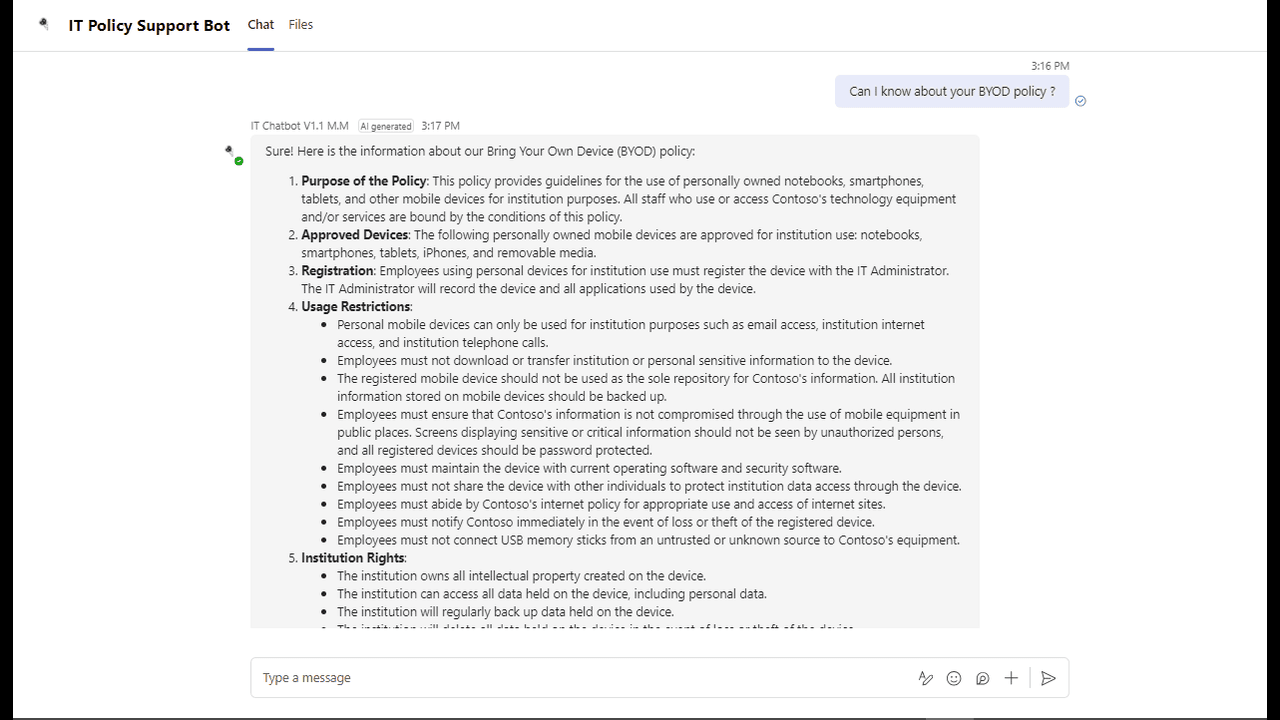Image resolution: width=1280 pixels, height=720 pixels.
Task: Send the message with arrow icon
Action: [x=1048, y=678]
